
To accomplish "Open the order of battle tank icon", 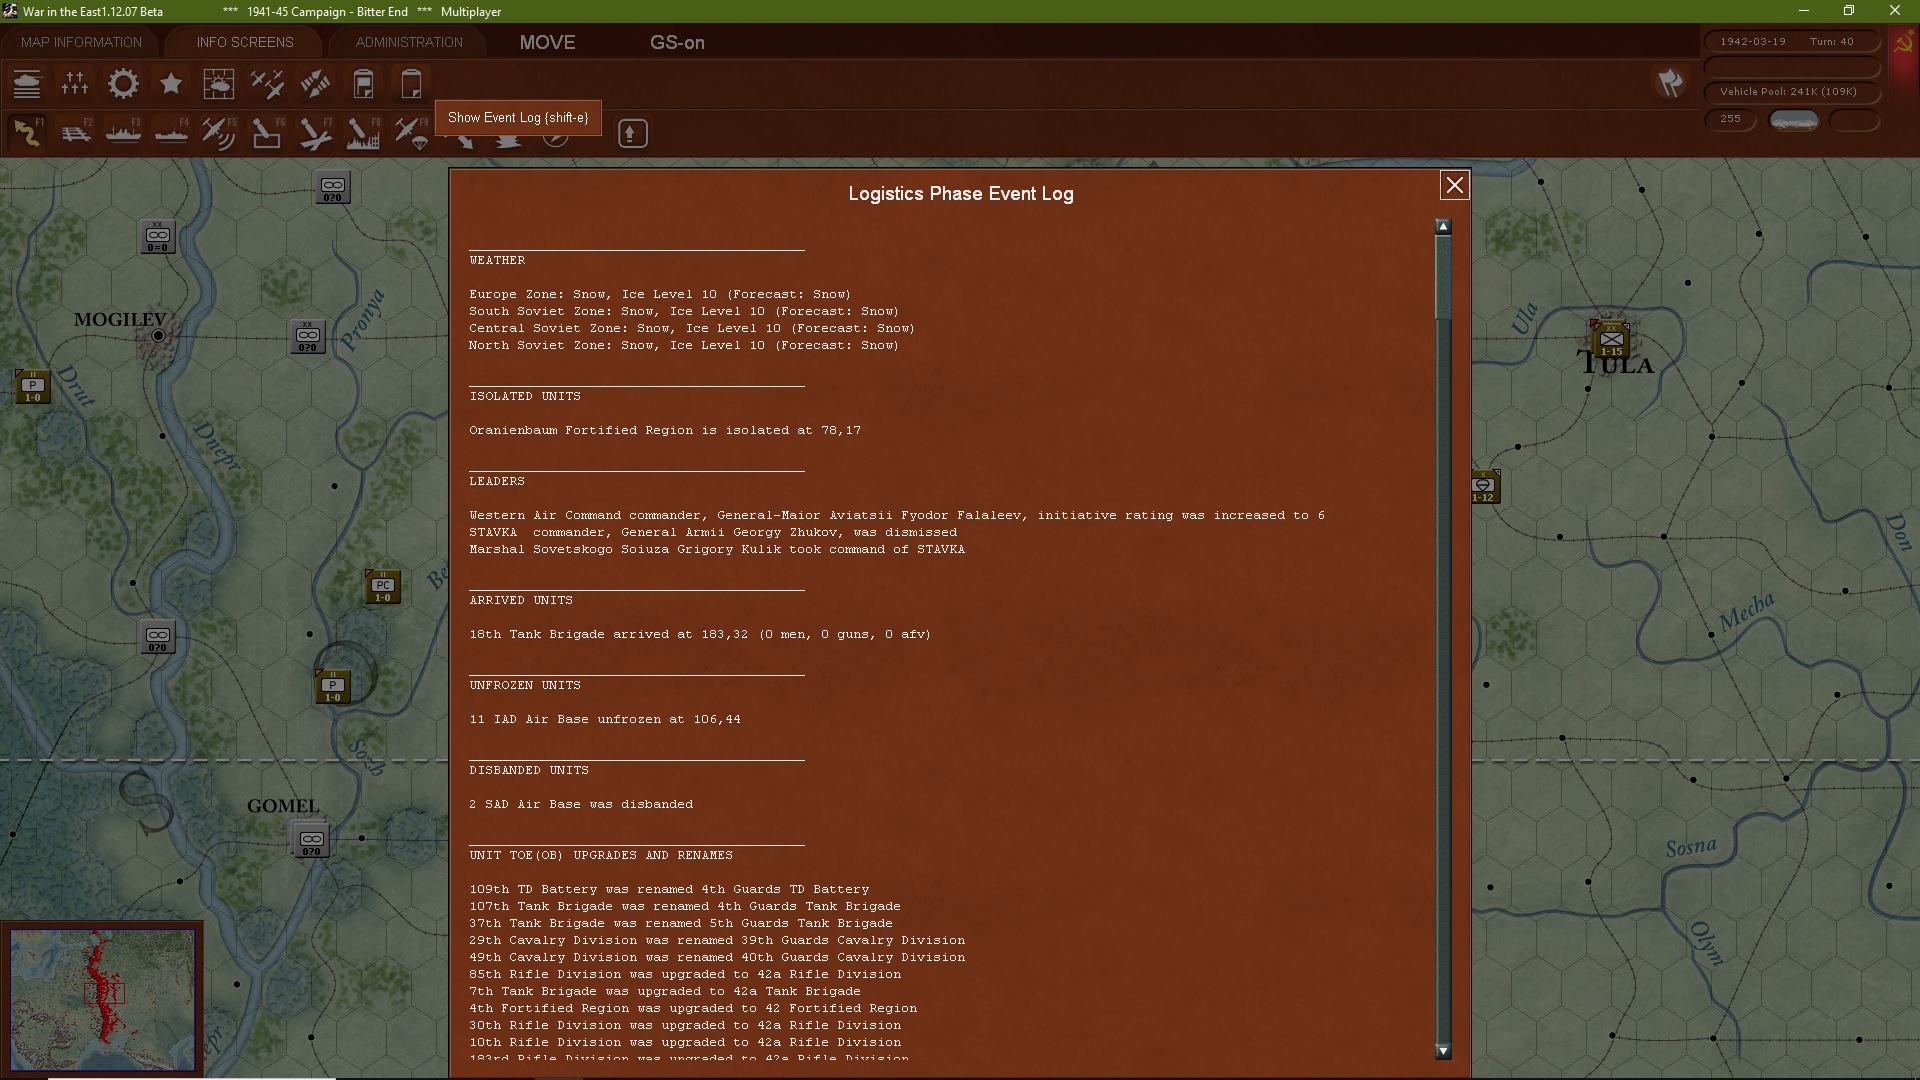I will 27,84.
